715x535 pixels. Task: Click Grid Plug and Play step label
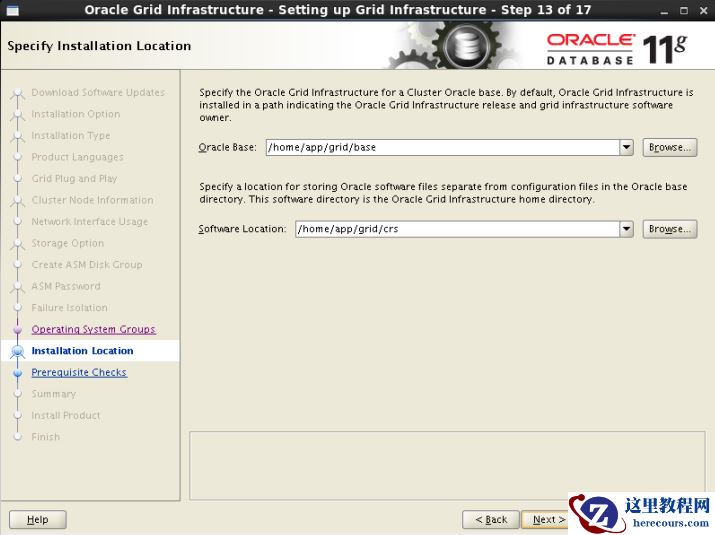[74, 178]
